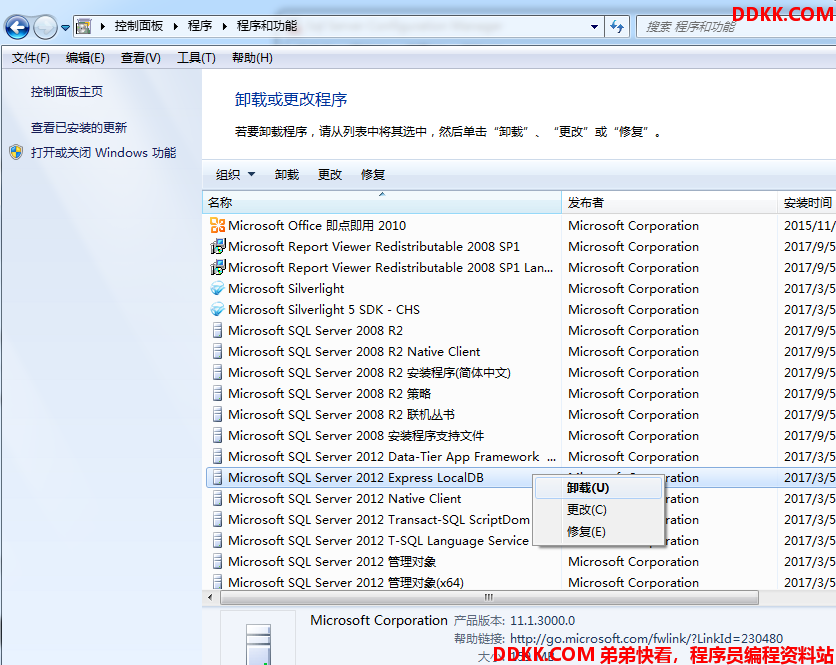Image resolution: width=836 pixels, height=665 pixels.
Task: Click the 控制面板 breadcrumb segment
Action: pyautogui.click(x=139, y=26)
